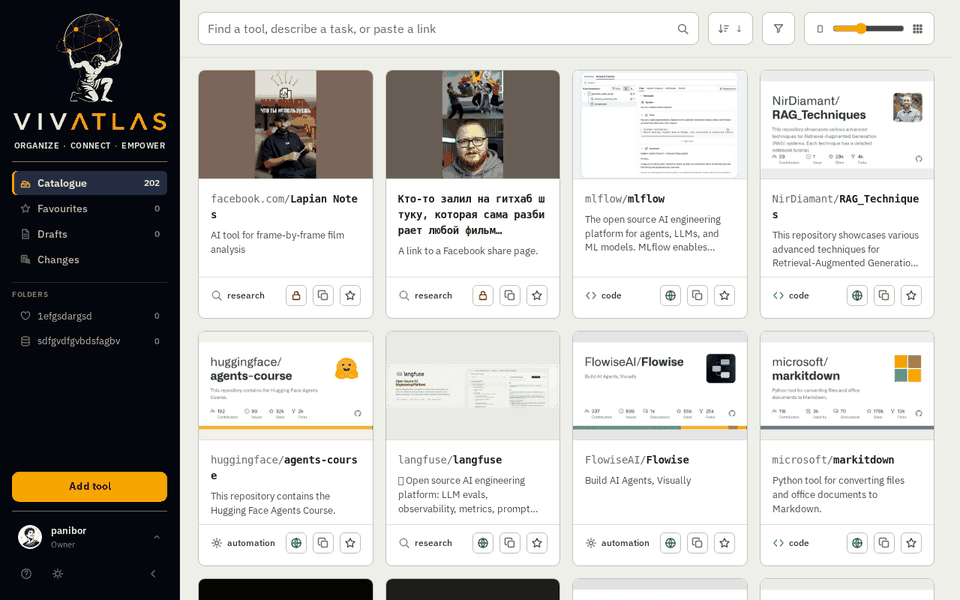Open the sdfgvdfgvbdsfagbv folder
The width and height of the screenshot is (960, 600).
(x=89, y=341)
